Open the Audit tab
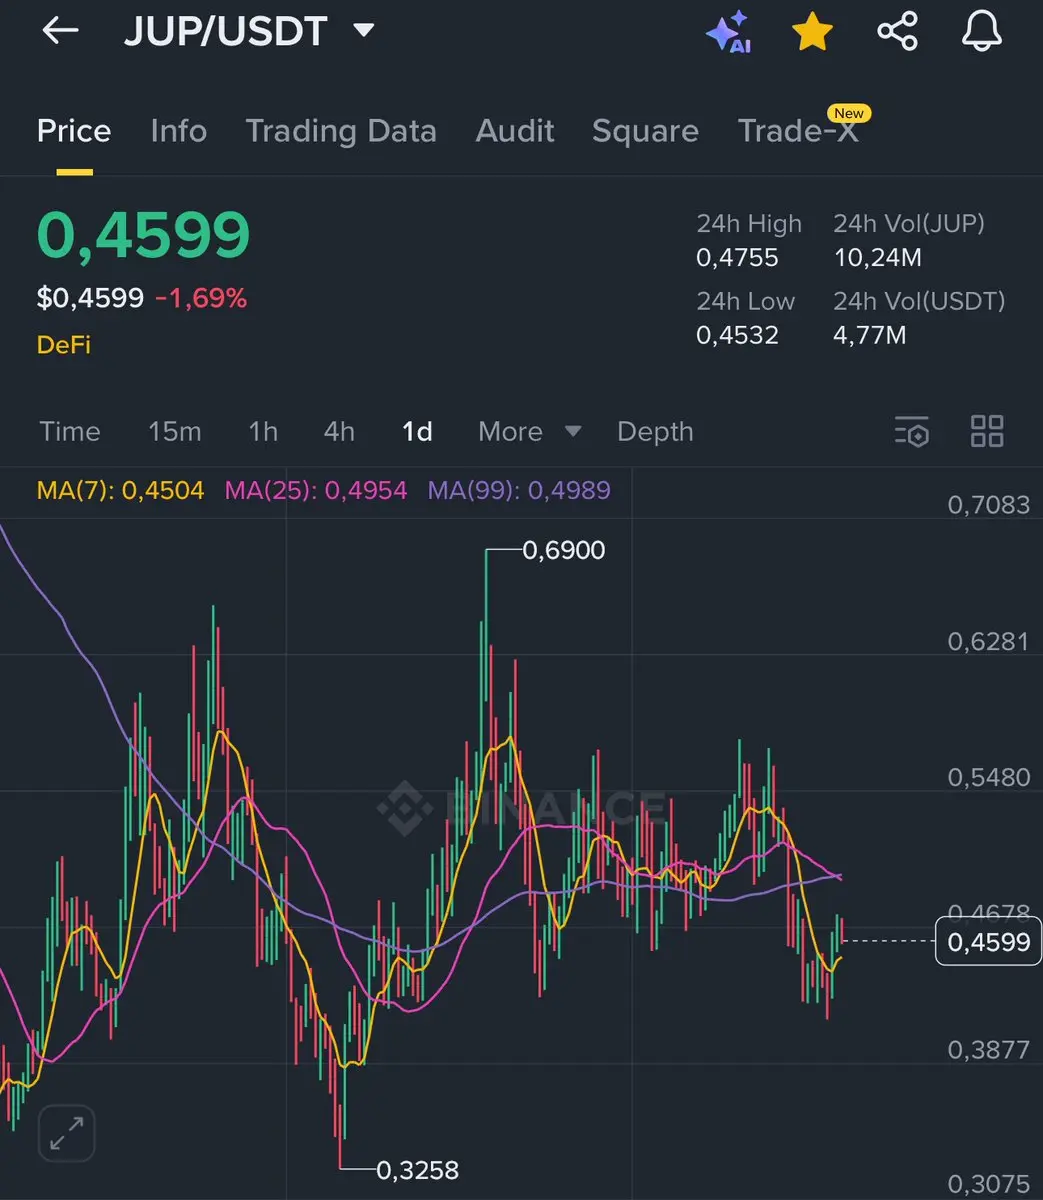Image resolution: width=1043 pixels, height=1200 pixels. point(515,131)
